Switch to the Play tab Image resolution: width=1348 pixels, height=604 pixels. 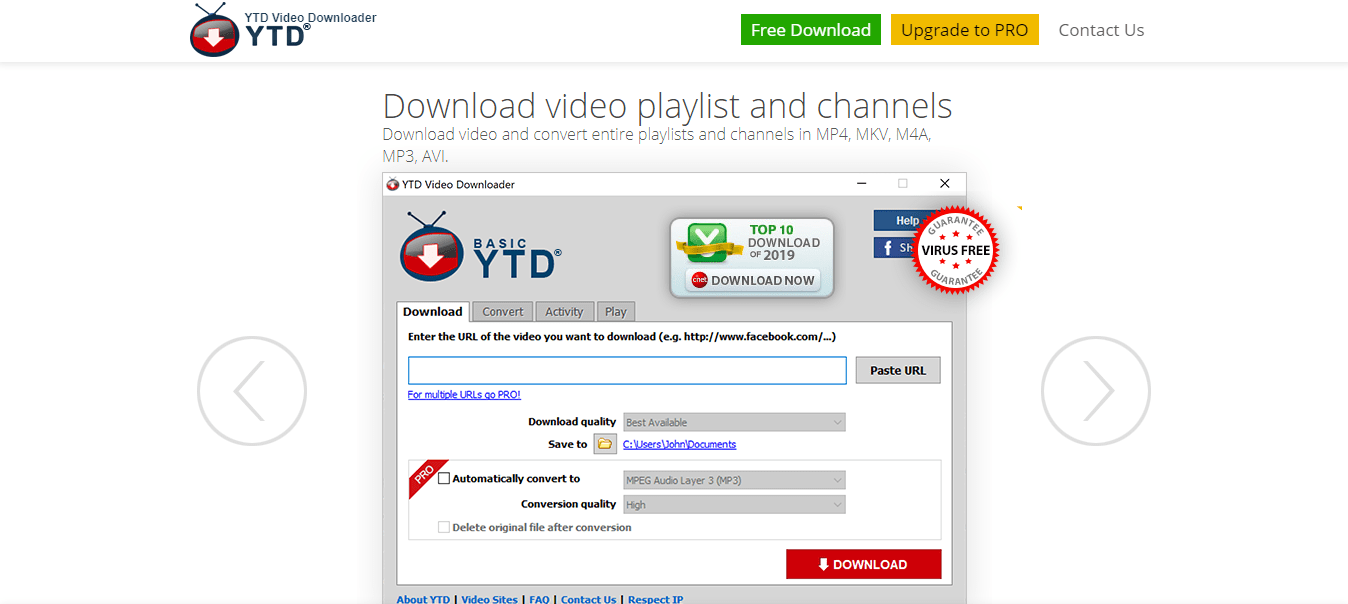click(x=616, y=312)
